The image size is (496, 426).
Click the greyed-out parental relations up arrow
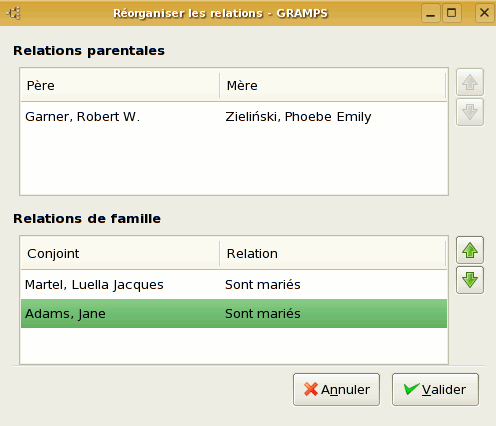pyautogui.click(x=470, y=82)
